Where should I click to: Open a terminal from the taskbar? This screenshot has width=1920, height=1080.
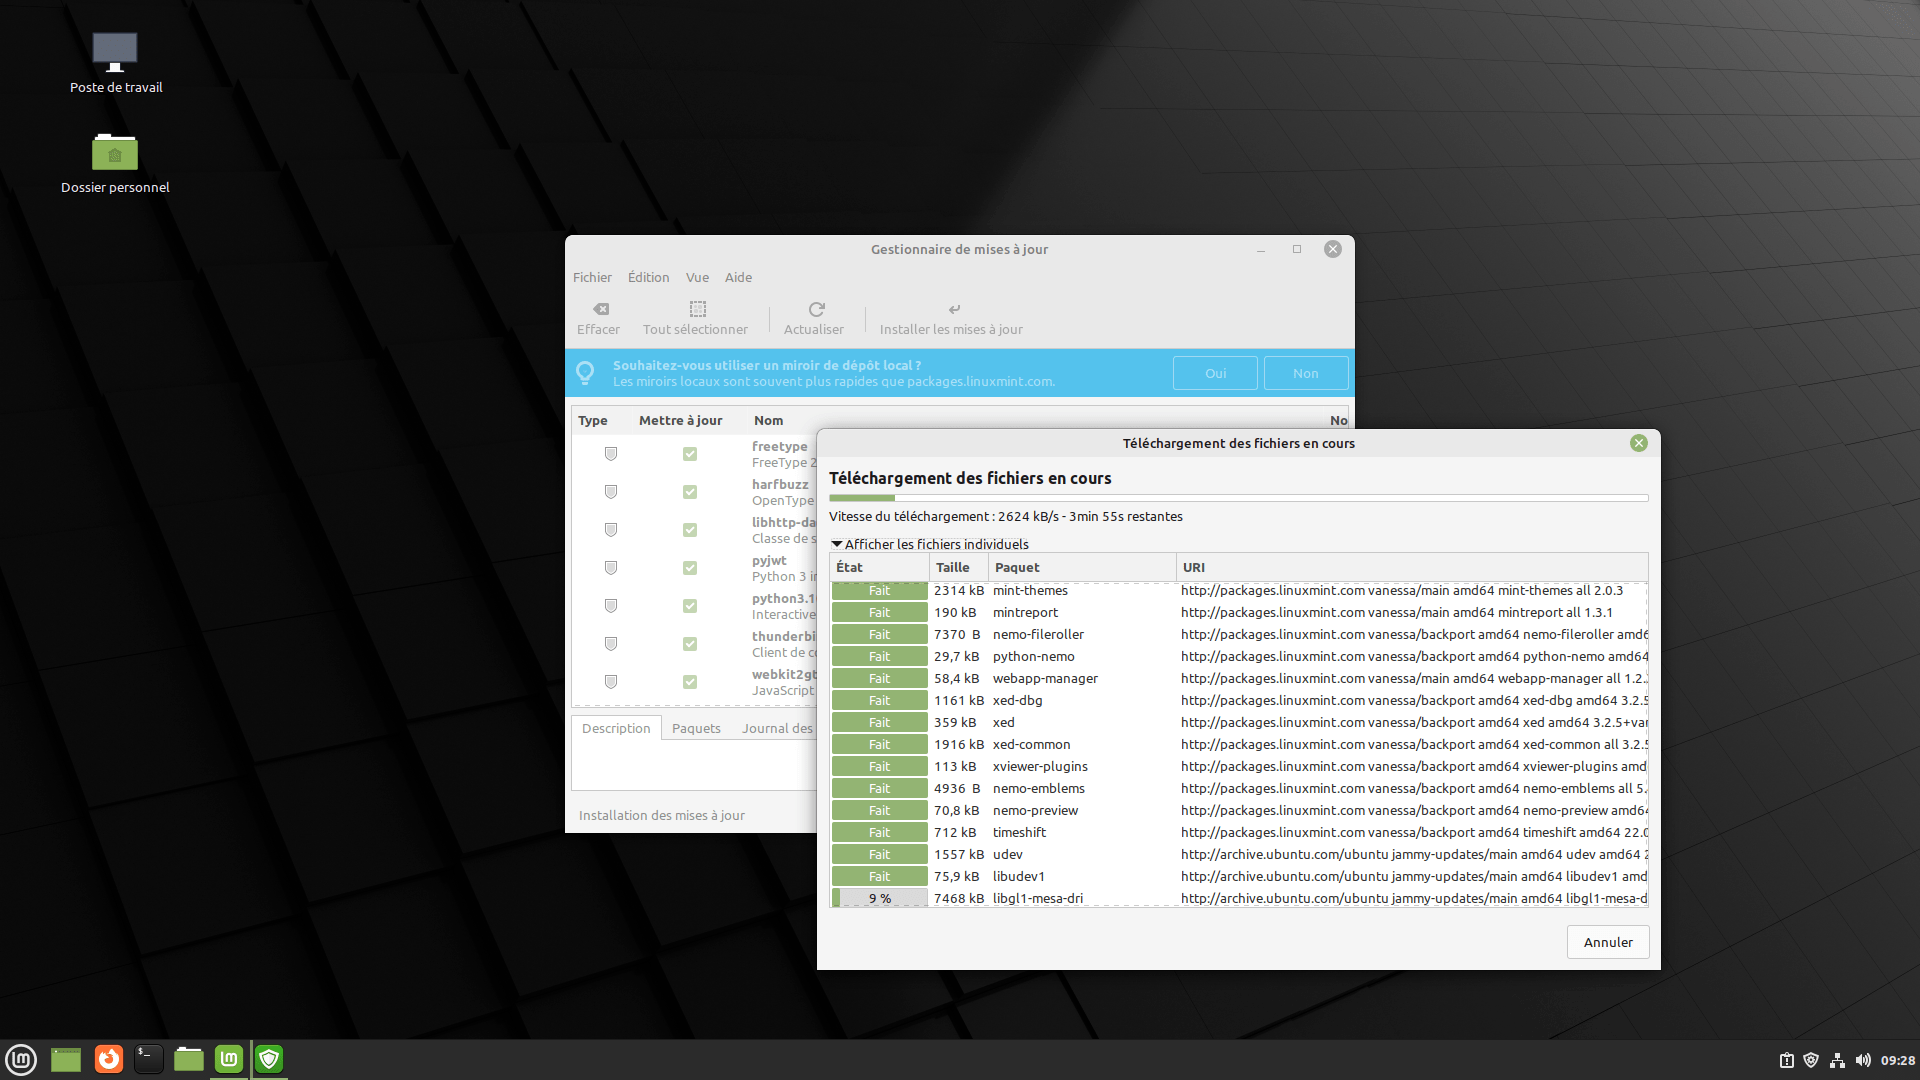click(148, 1059)
